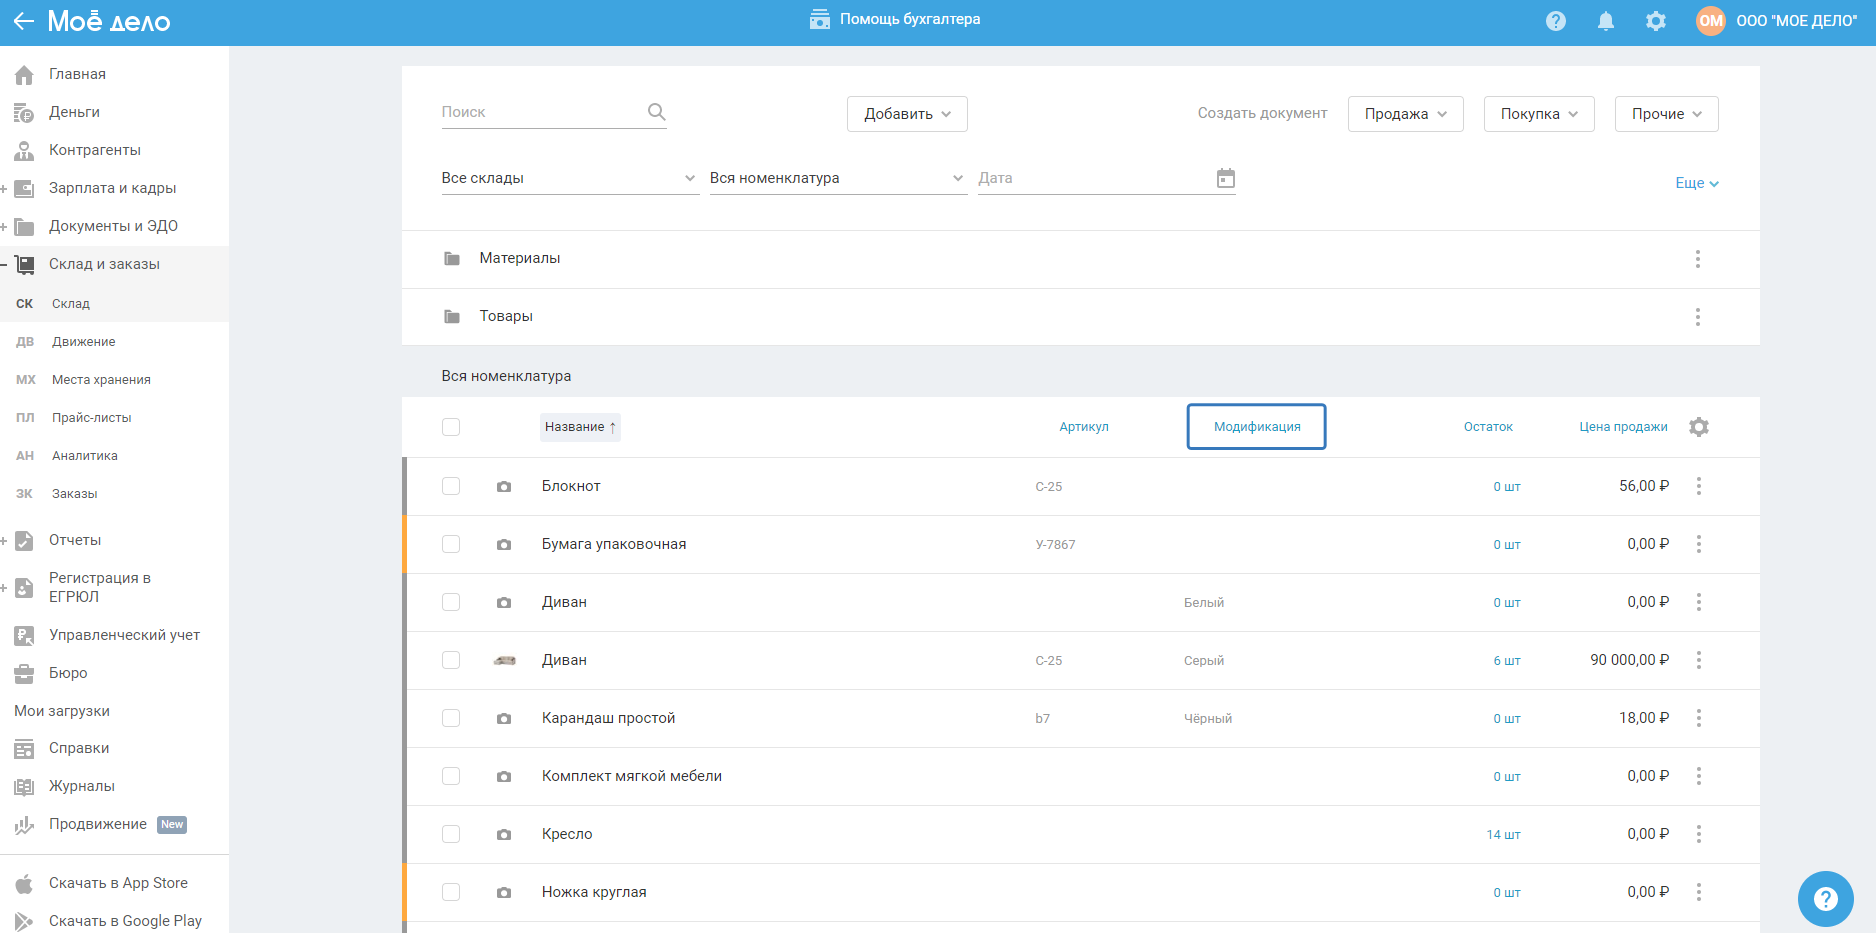Open the floating help chat button
The width and height of the screenshot is (1876, 933).
[1825, 898]
